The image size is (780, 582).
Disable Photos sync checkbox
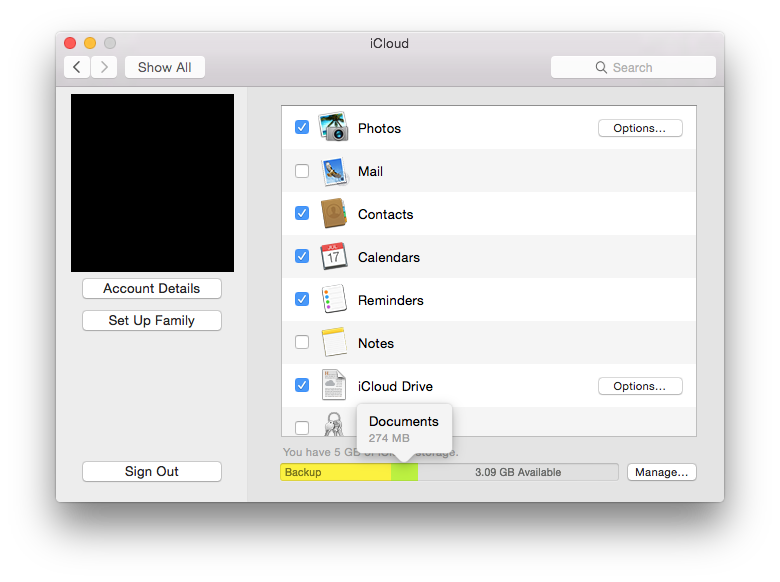[302, 127]
